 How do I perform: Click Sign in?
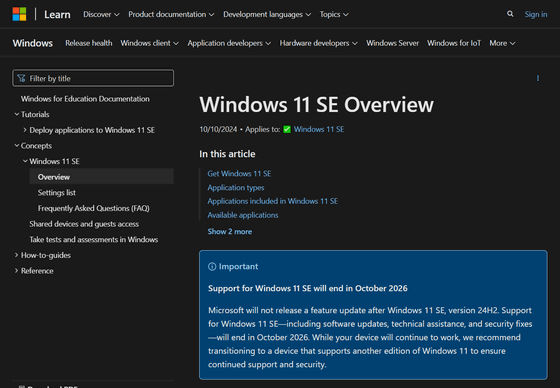coord(536,14)
